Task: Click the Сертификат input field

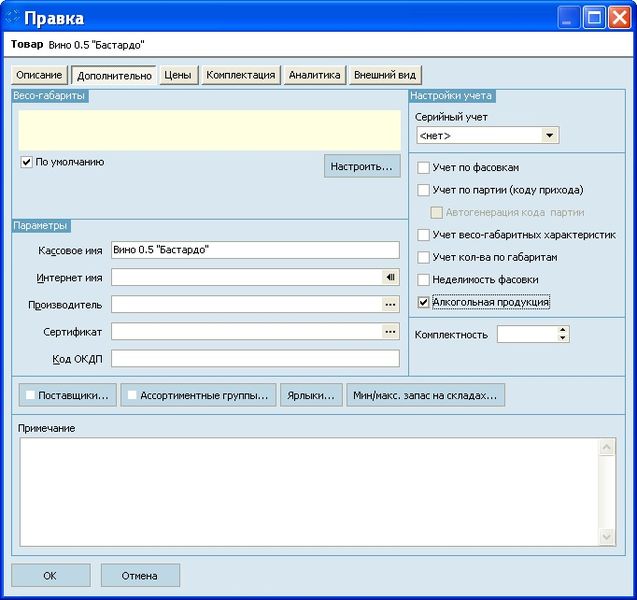Action: pos(246,331)
